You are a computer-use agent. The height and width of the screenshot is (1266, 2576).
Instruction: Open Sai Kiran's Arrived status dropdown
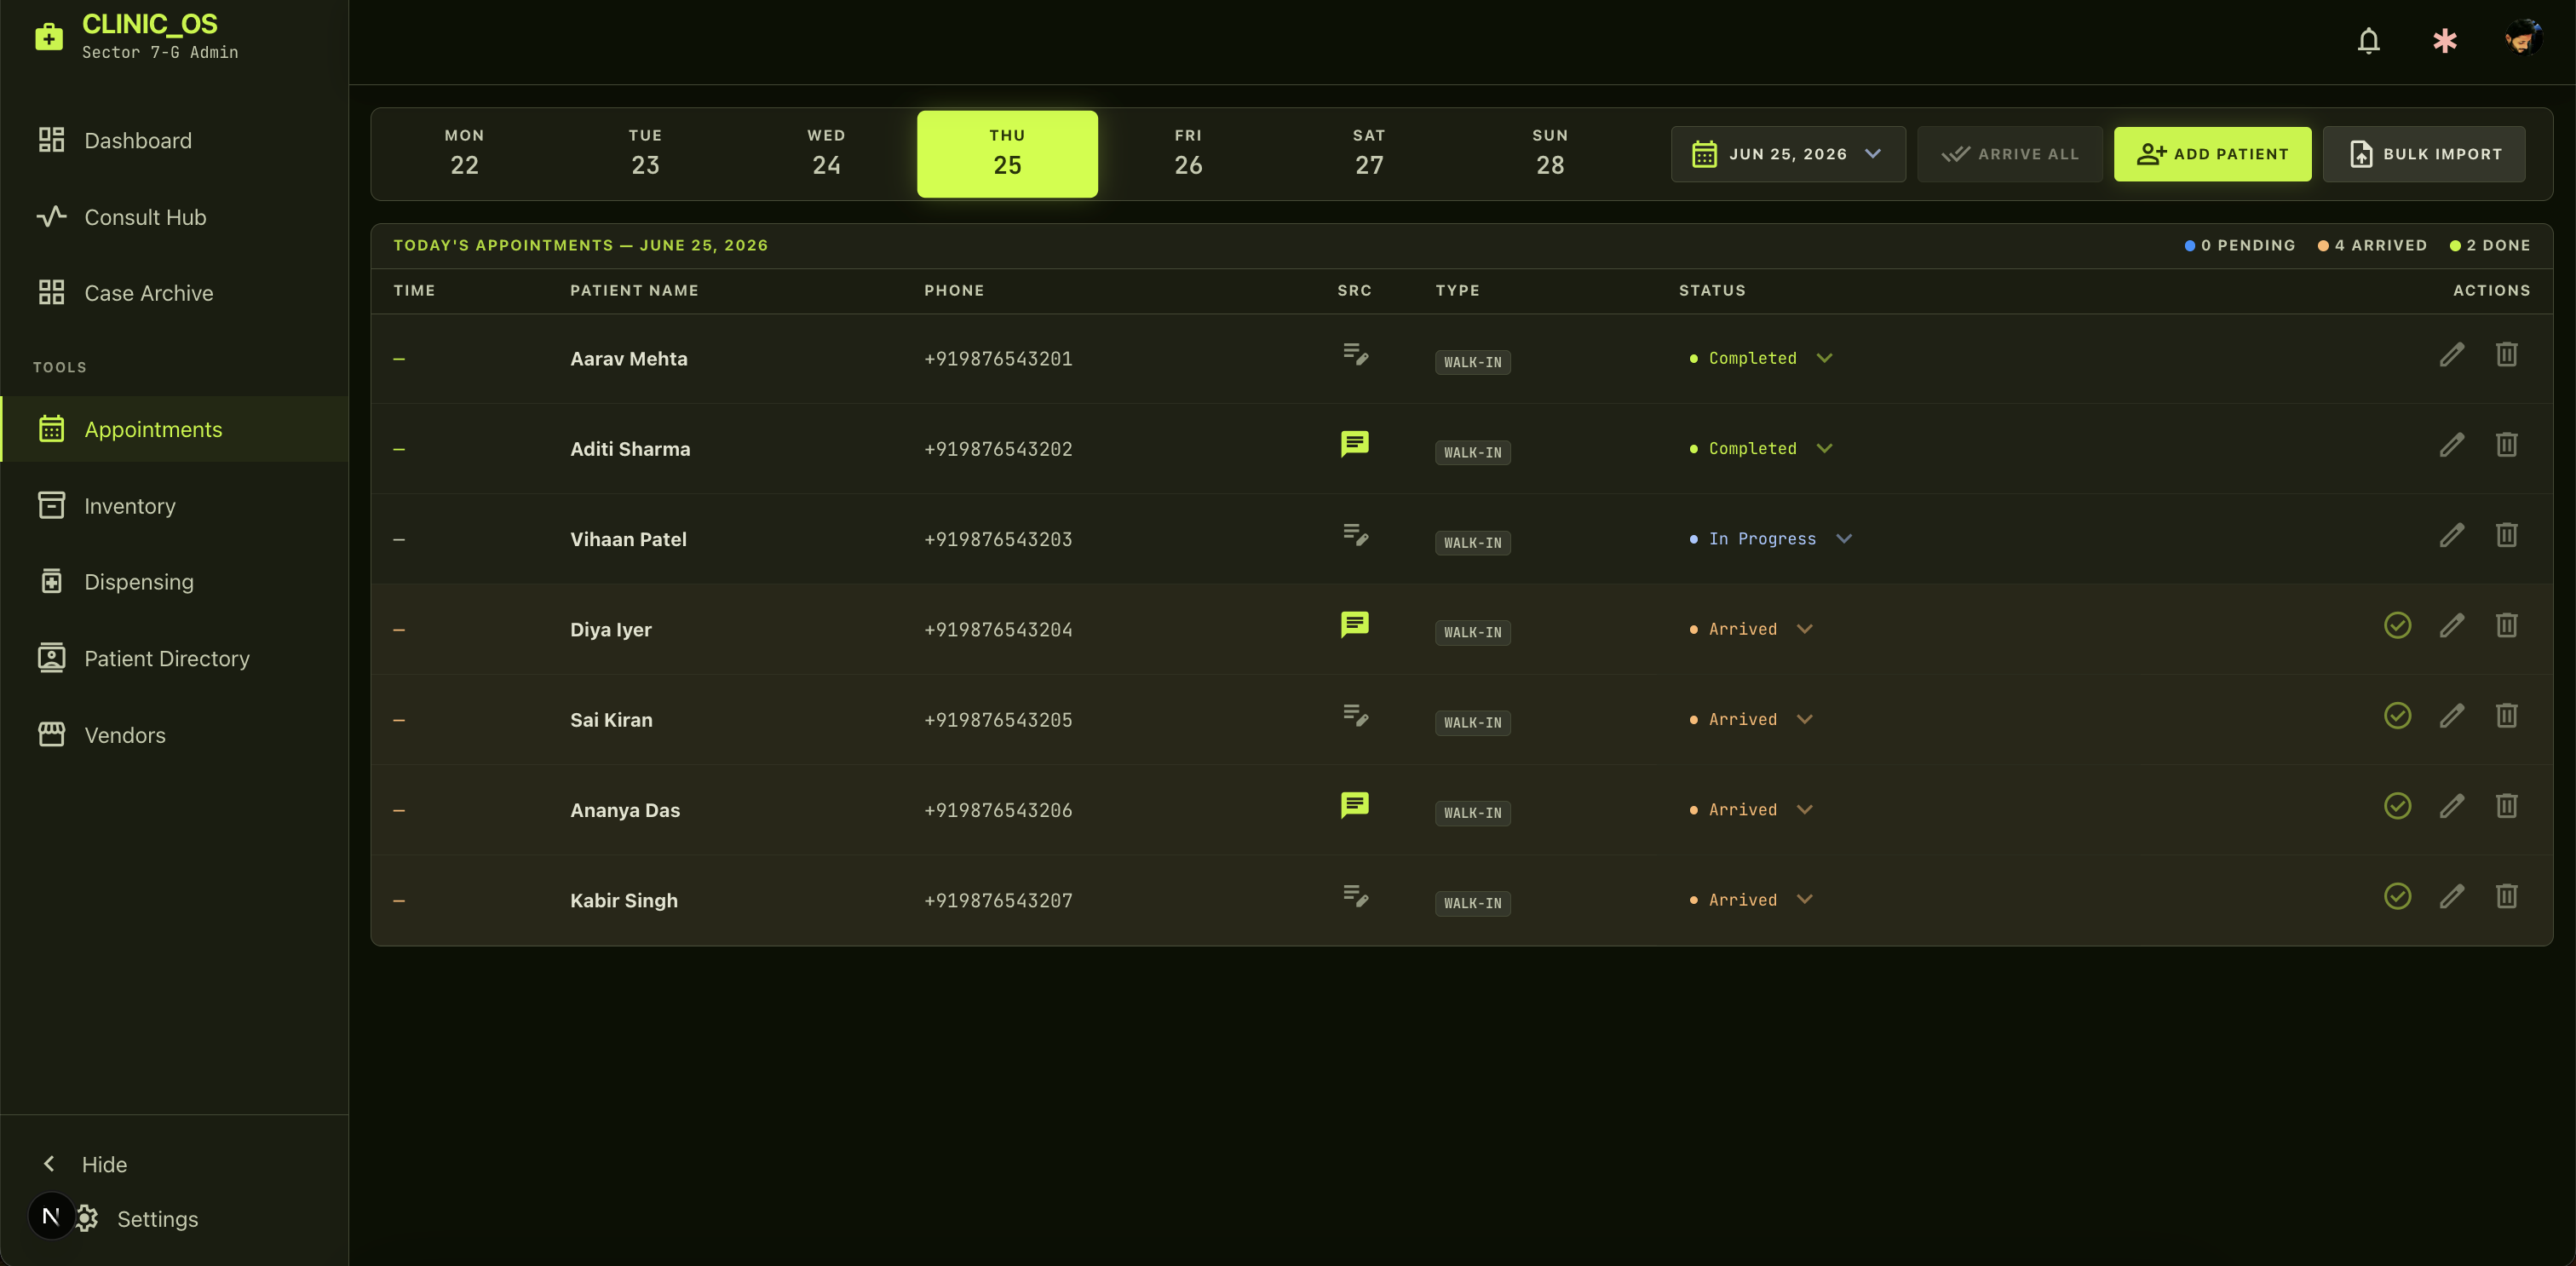pos(1751,719)
